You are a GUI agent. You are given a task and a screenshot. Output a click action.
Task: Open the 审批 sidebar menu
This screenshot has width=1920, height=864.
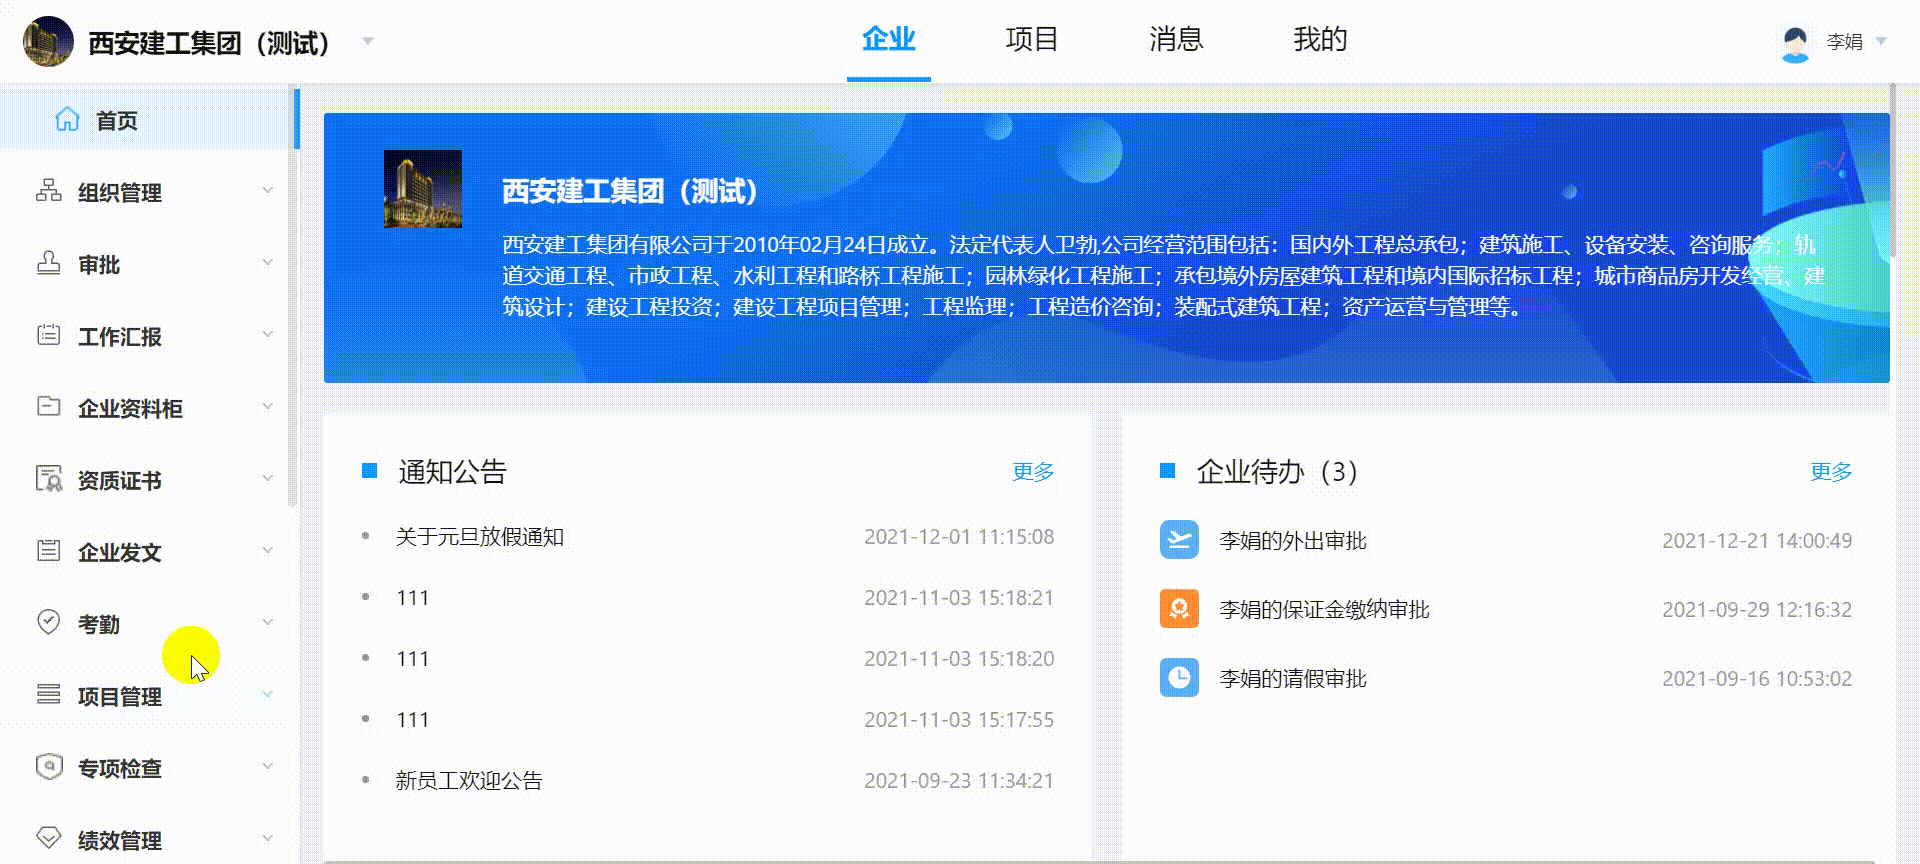[x=146, y=264]
